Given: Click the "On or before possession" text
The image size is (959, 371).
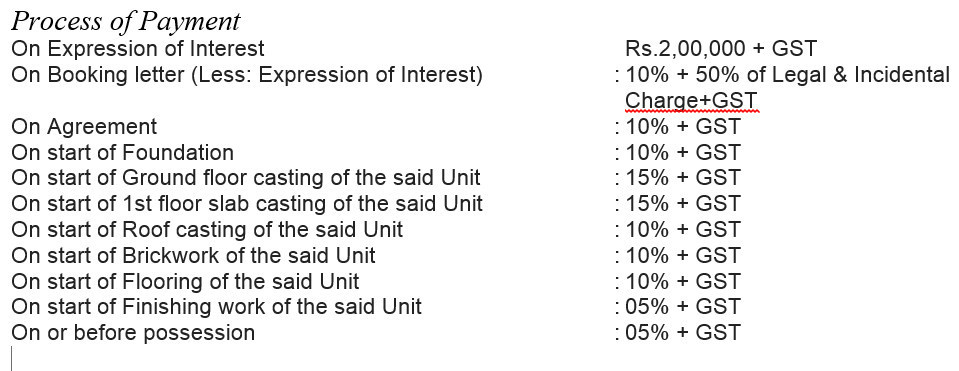Looking at the screenshot, I should point(133,333).
